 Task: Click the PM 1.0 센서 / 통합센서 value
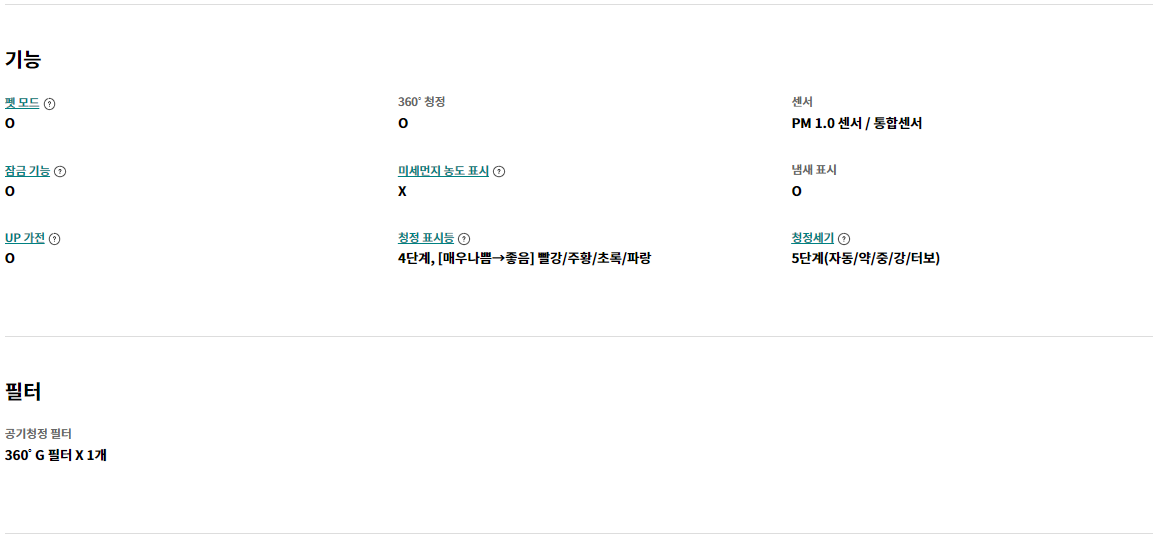point(857,123)
